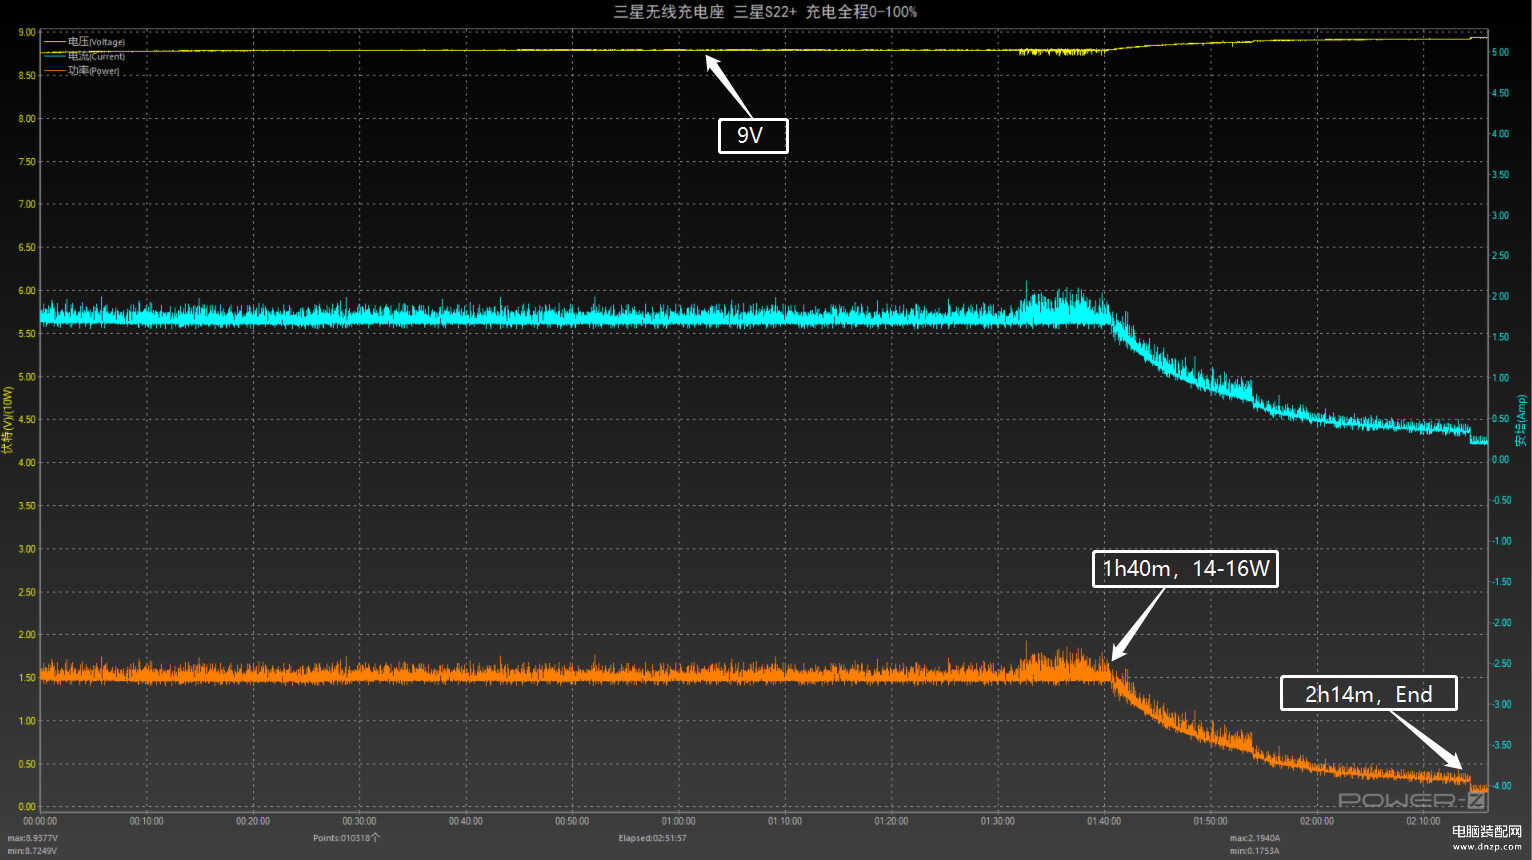1532x860 pixels.
Task: Click the 功率(Power) legend entry
Action: tap(81, 71)
